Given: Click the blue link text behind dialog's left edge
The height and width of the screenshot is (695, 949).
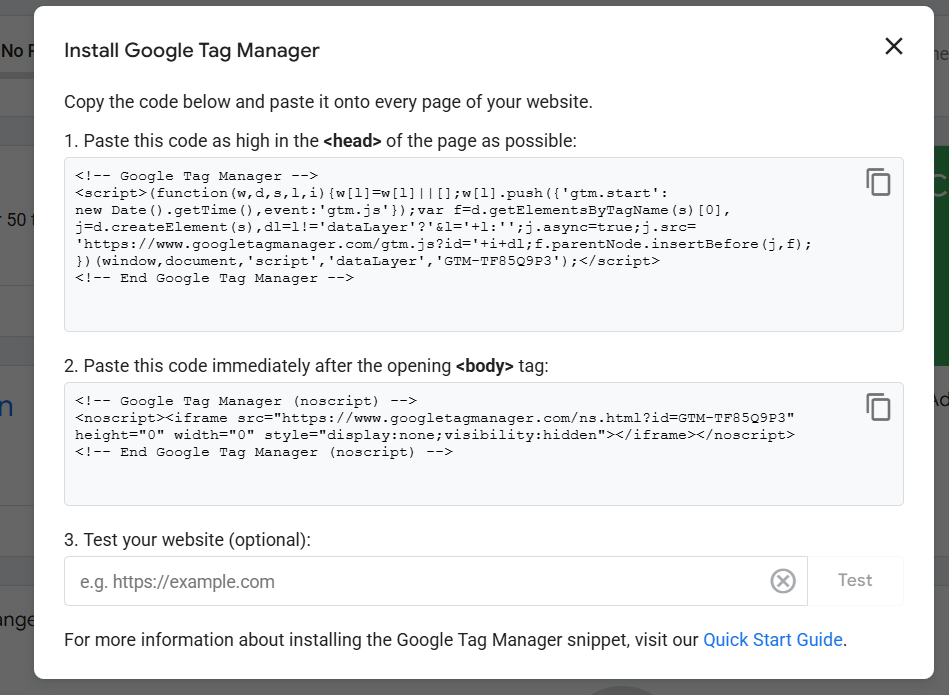Looking at the screenshot, I should tap(8, 405).
